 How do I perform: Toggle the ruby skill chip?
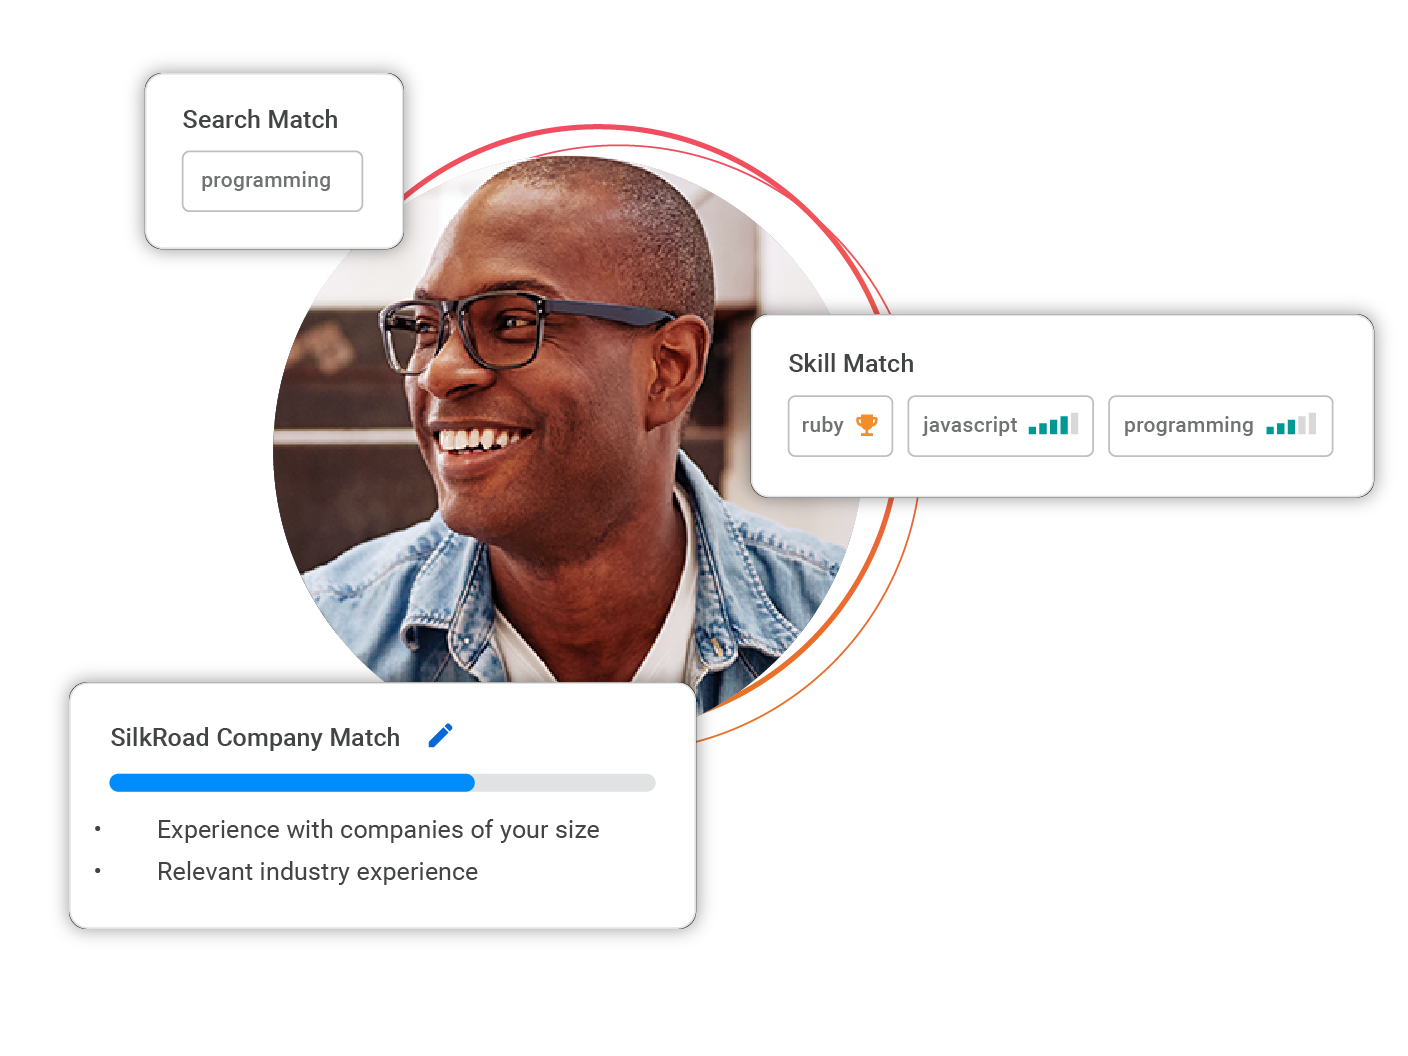tap(840, 425)
